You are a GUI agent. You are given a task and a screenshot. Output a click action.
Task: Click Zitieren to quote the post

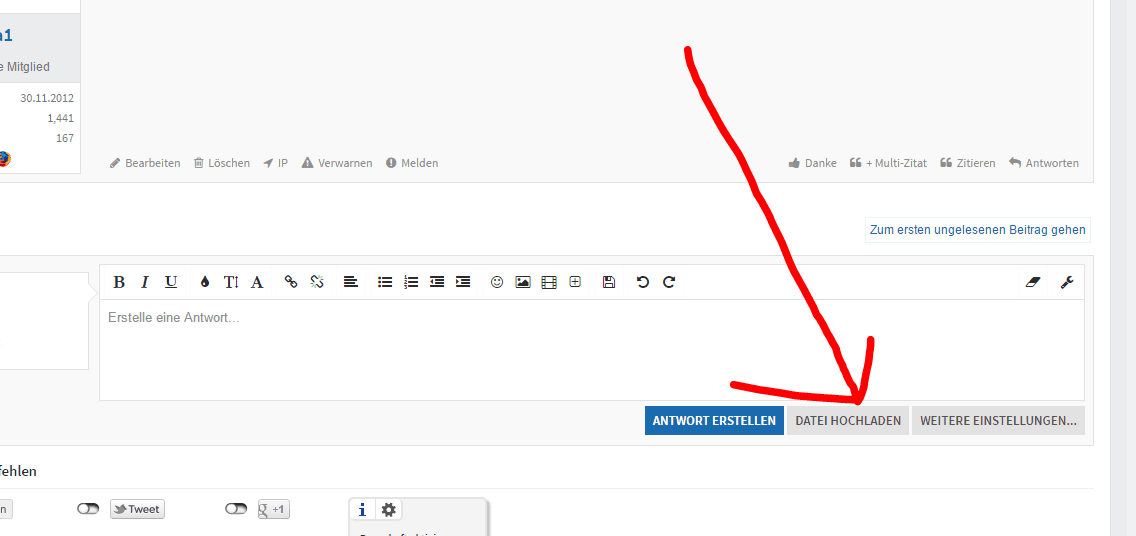point(968,163)
